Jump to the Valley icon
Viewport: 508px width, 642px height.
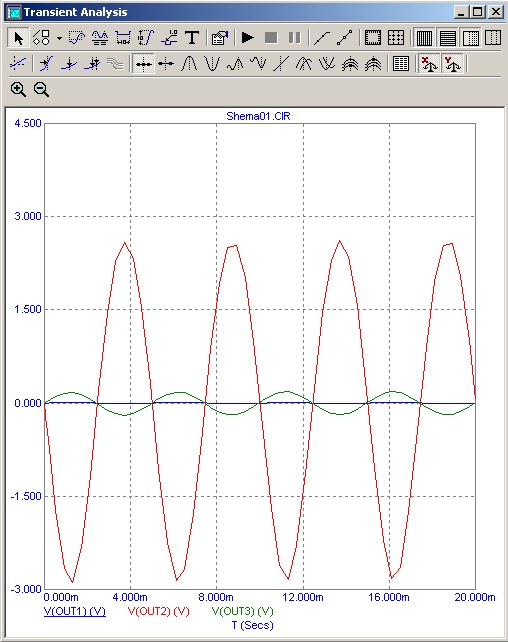(212, 64)
